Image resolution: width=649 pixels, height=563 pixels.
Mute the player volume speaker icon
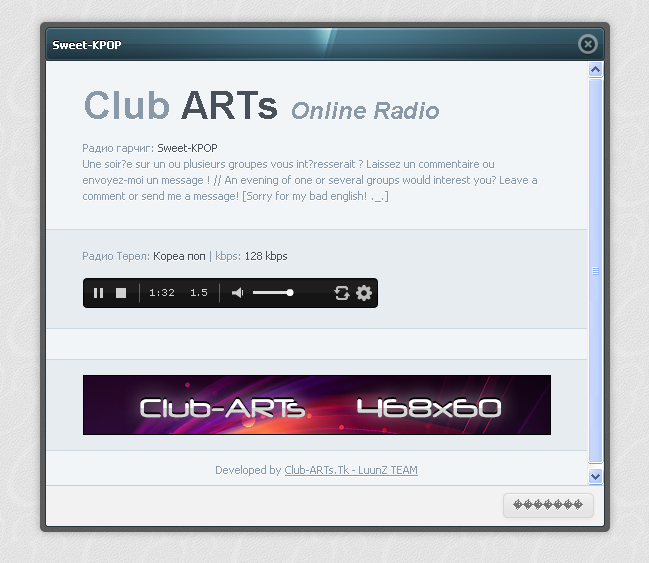[x=238, y=293]
